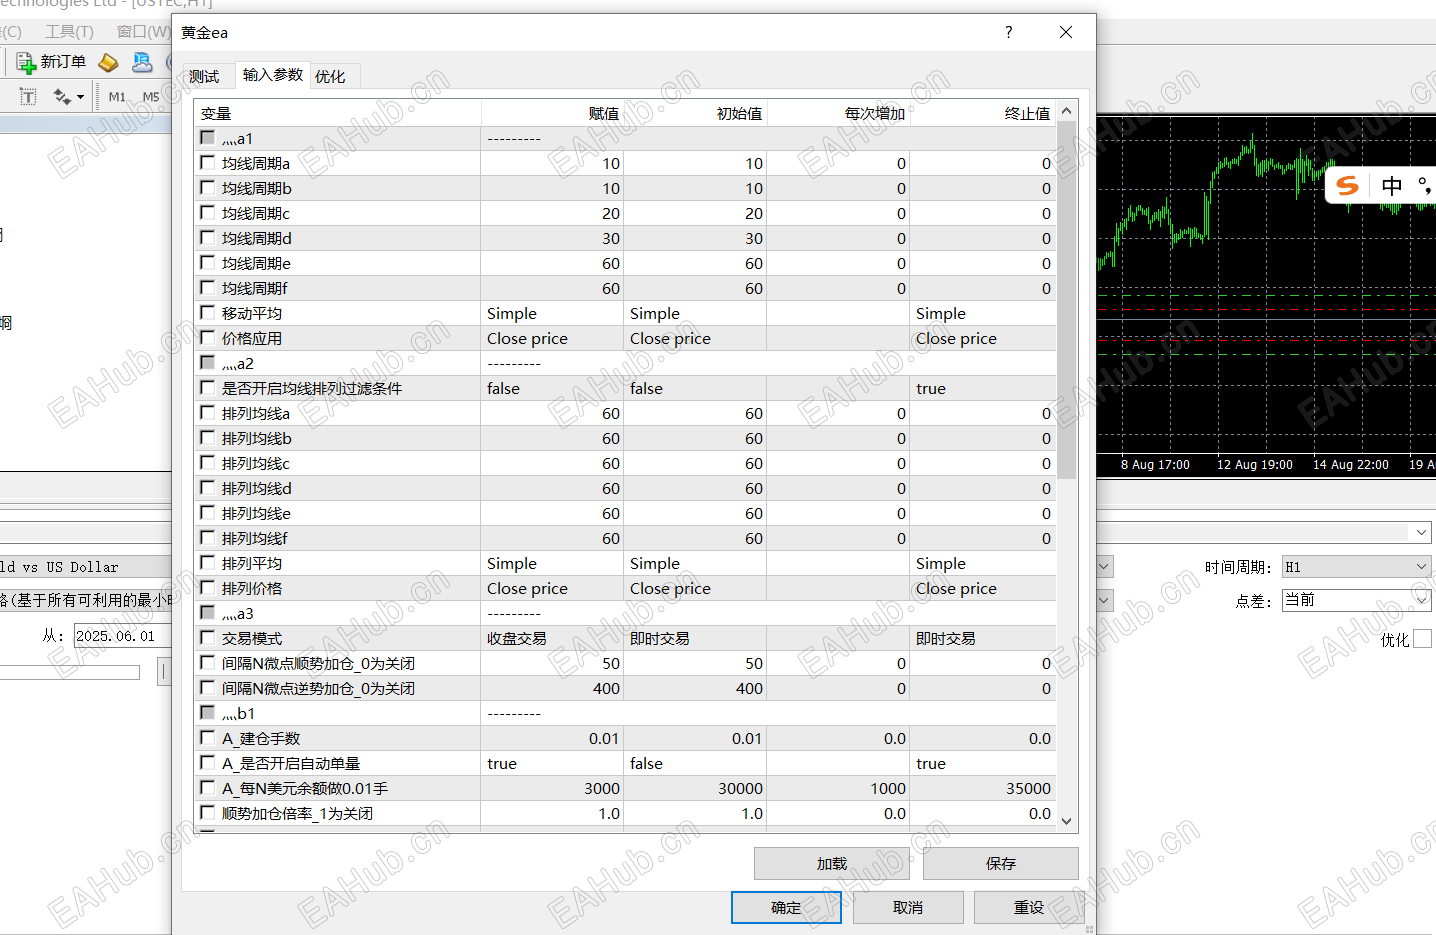
Task: Enable the 顺势加仓倍率_1为关闭 checkbox
Action: point(208,812)
